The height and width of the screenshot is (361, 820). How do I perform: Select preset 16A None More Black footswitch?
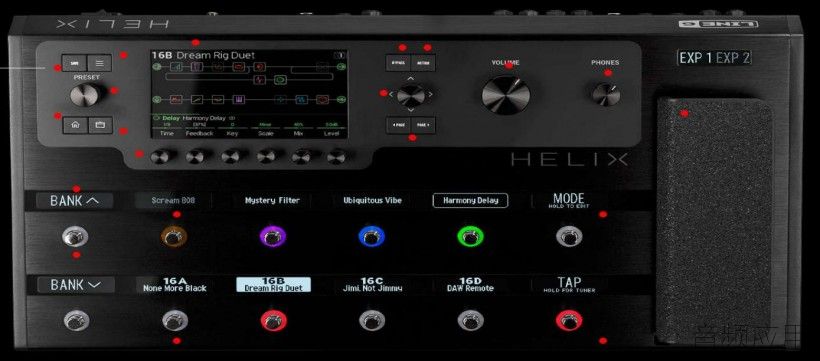pos(175,321)
